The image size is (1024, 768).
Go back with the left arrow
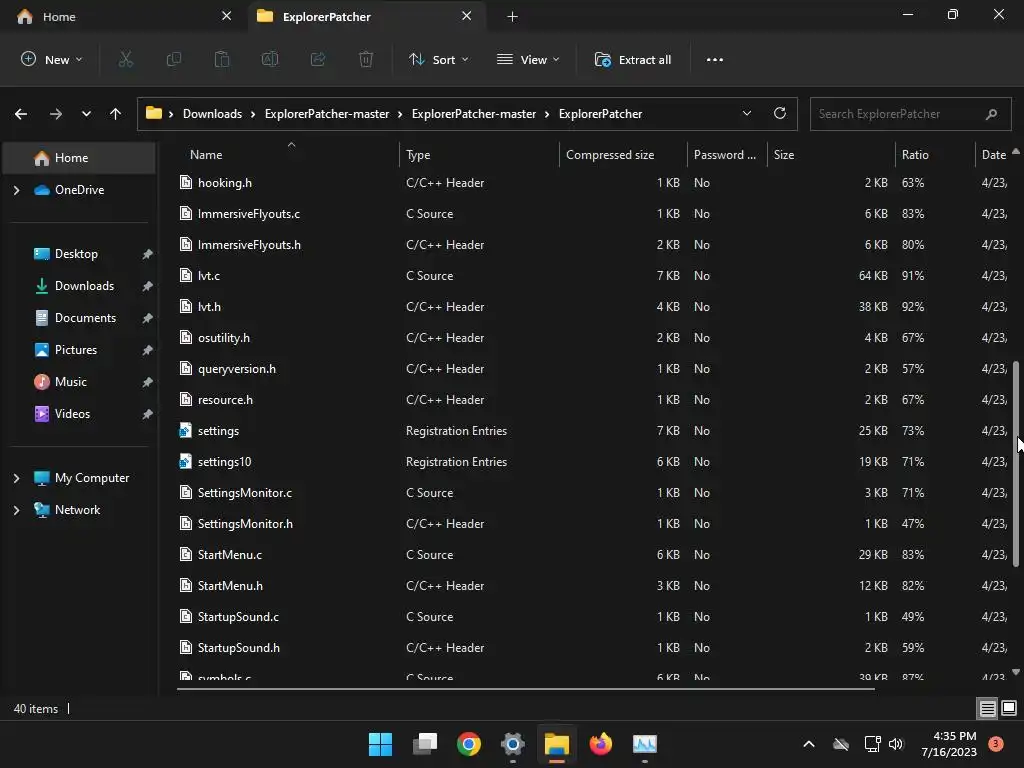[x=21, y=114]
